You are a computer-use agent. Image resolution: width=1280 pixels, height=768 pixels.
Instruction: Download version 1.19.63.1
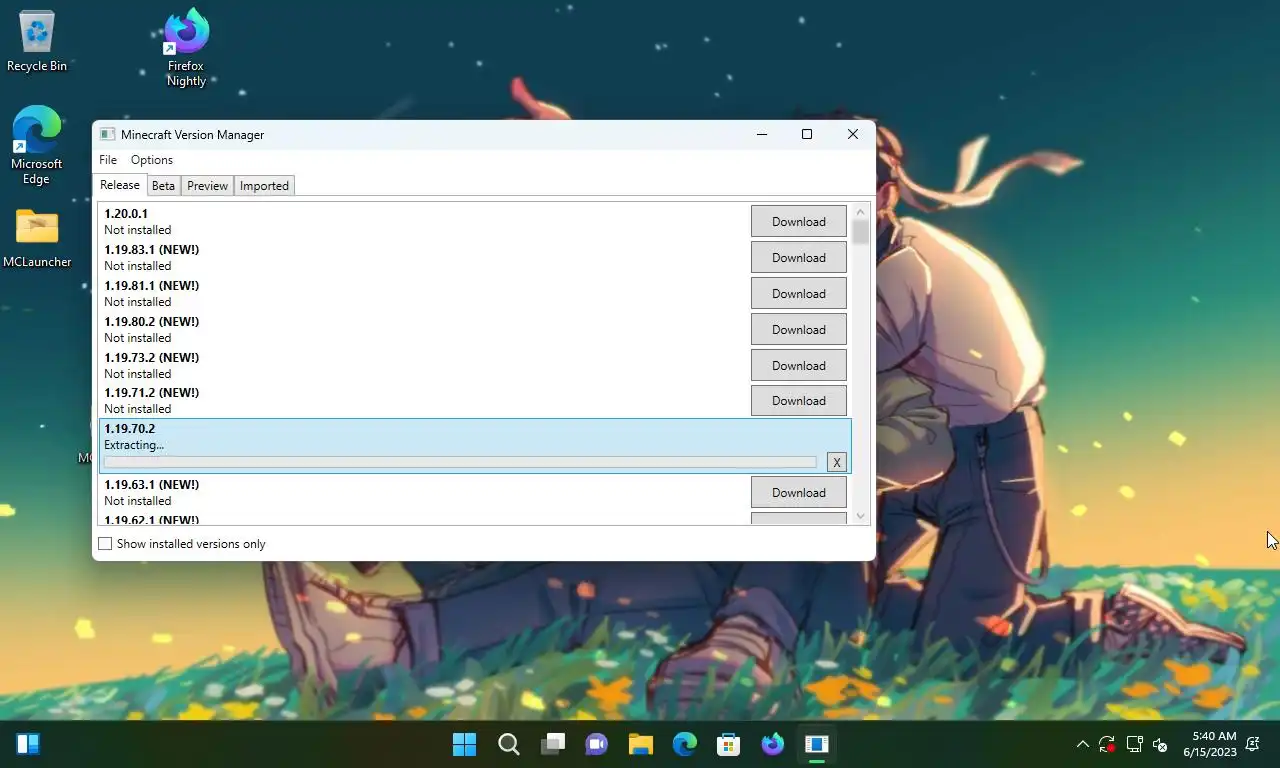point(799,493)
